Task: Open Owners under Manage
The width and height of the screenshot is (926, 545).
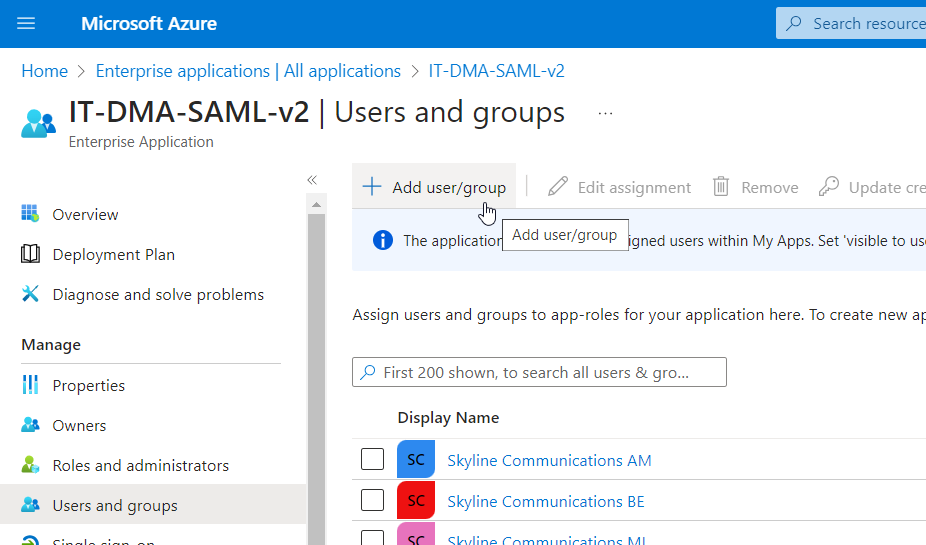Action: (79, 426)
